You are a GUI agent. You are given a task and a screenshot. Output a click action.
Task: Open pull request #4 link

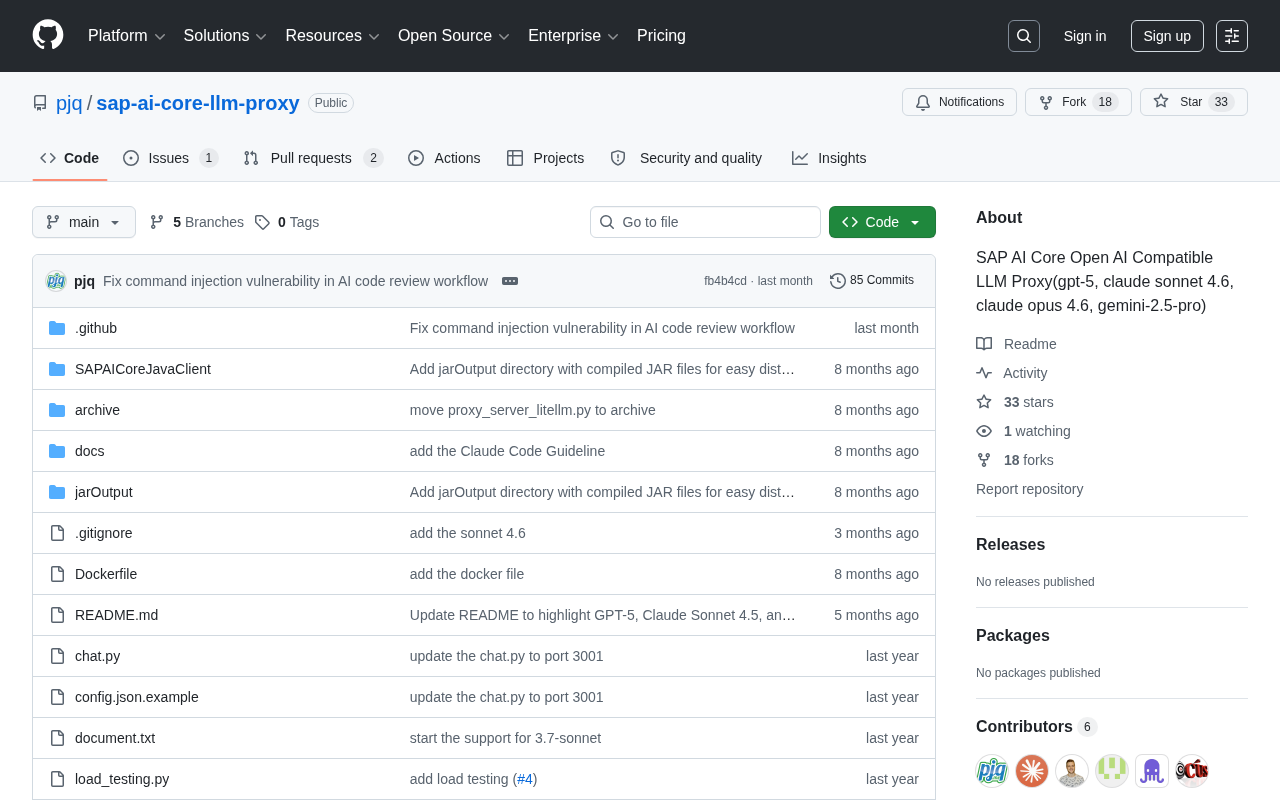(x=525, y=779)
